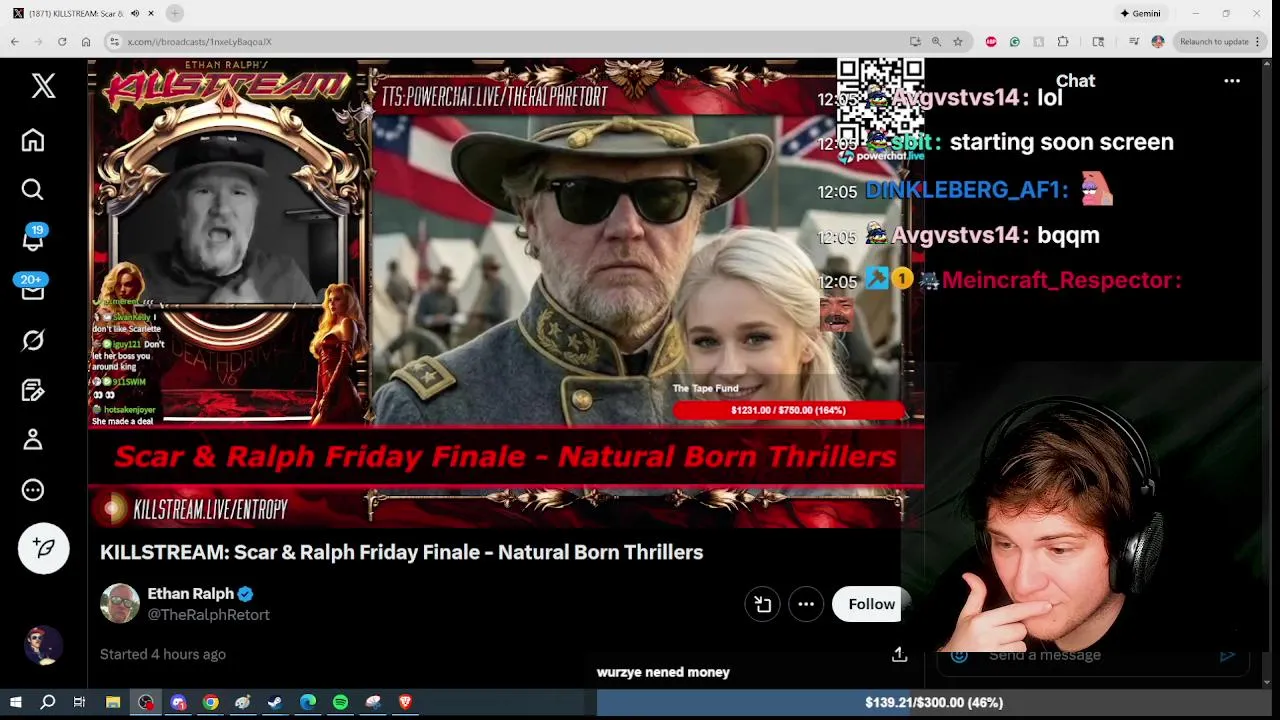Open Windows taskbar search
1280x720 pixels.
[47, 702]
